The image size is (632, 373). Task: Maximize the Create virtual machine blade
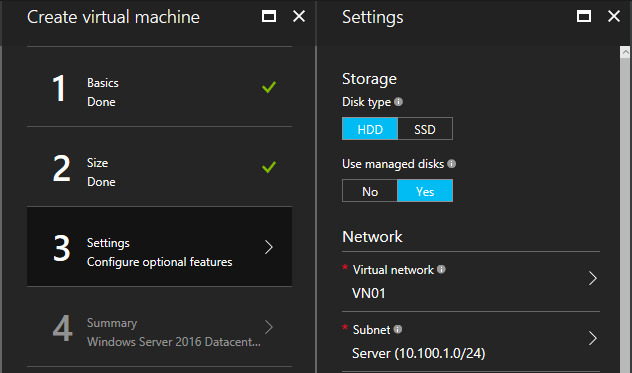pyautogui.click(x=269, y=17)
